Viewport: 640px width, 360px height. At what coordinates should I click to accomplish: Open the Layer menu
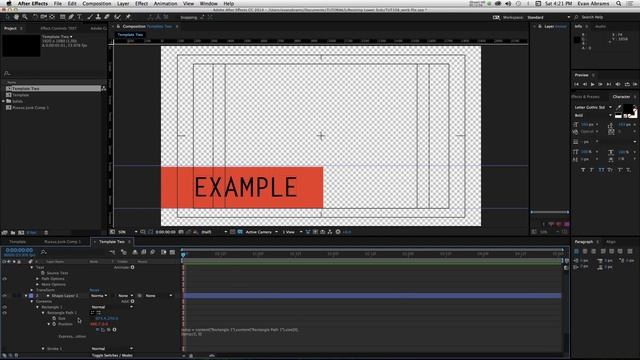[123, 3]
